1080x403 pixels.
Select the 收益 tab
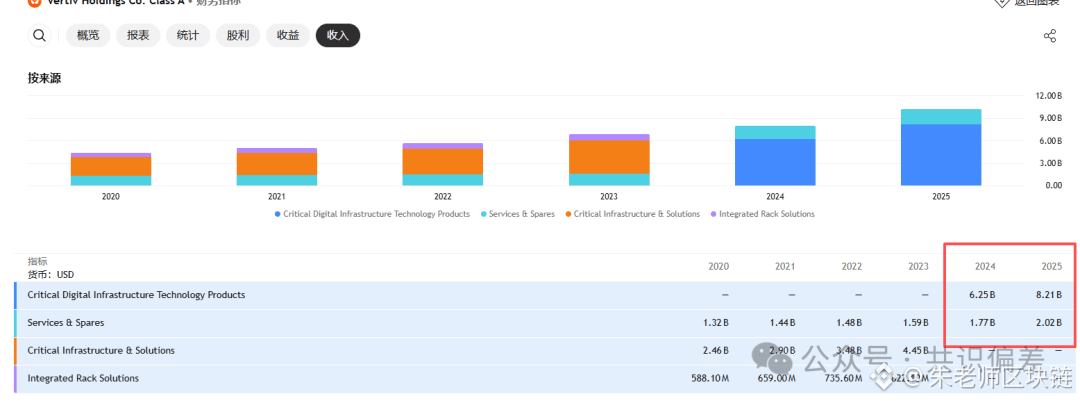click(x=288, y=35)
